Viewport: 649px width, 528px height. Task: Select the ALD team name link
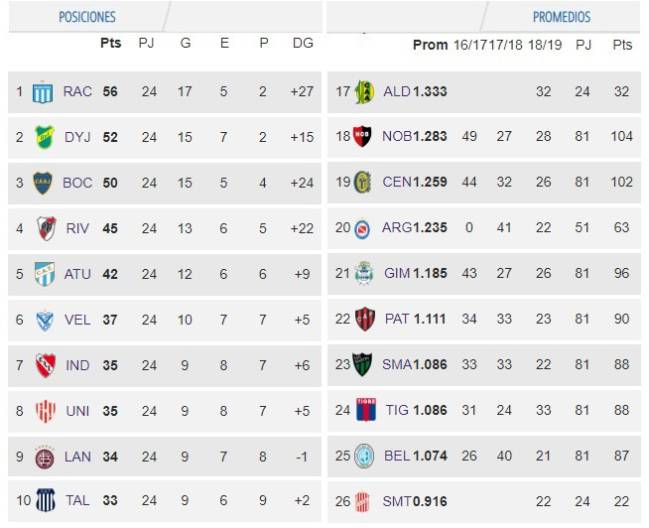pos(397,91)
